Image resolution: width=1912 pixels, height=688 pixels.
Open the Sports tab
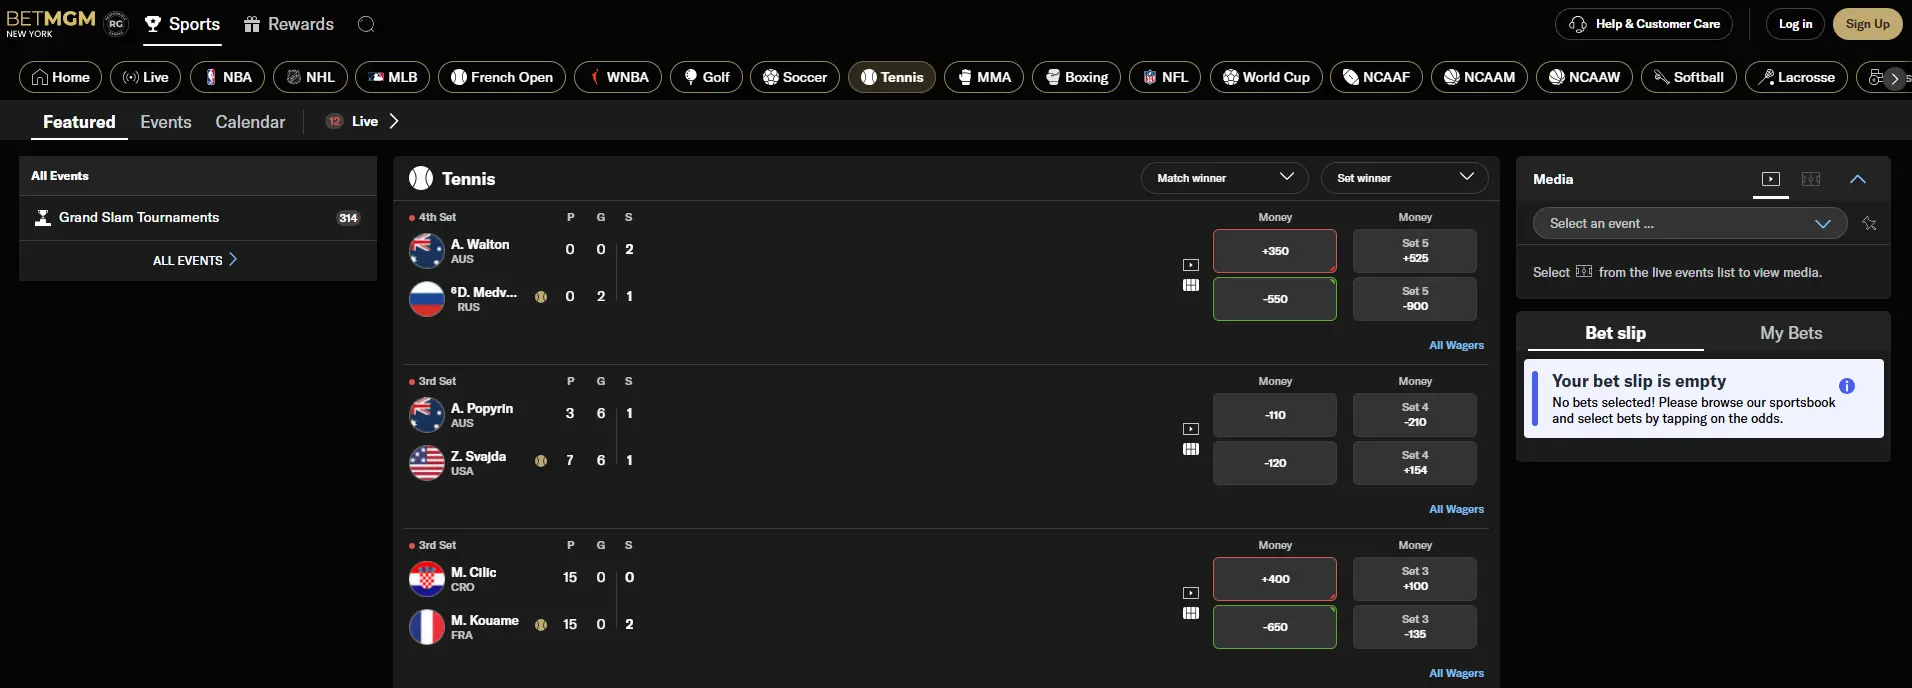click(x=182, y=24)
